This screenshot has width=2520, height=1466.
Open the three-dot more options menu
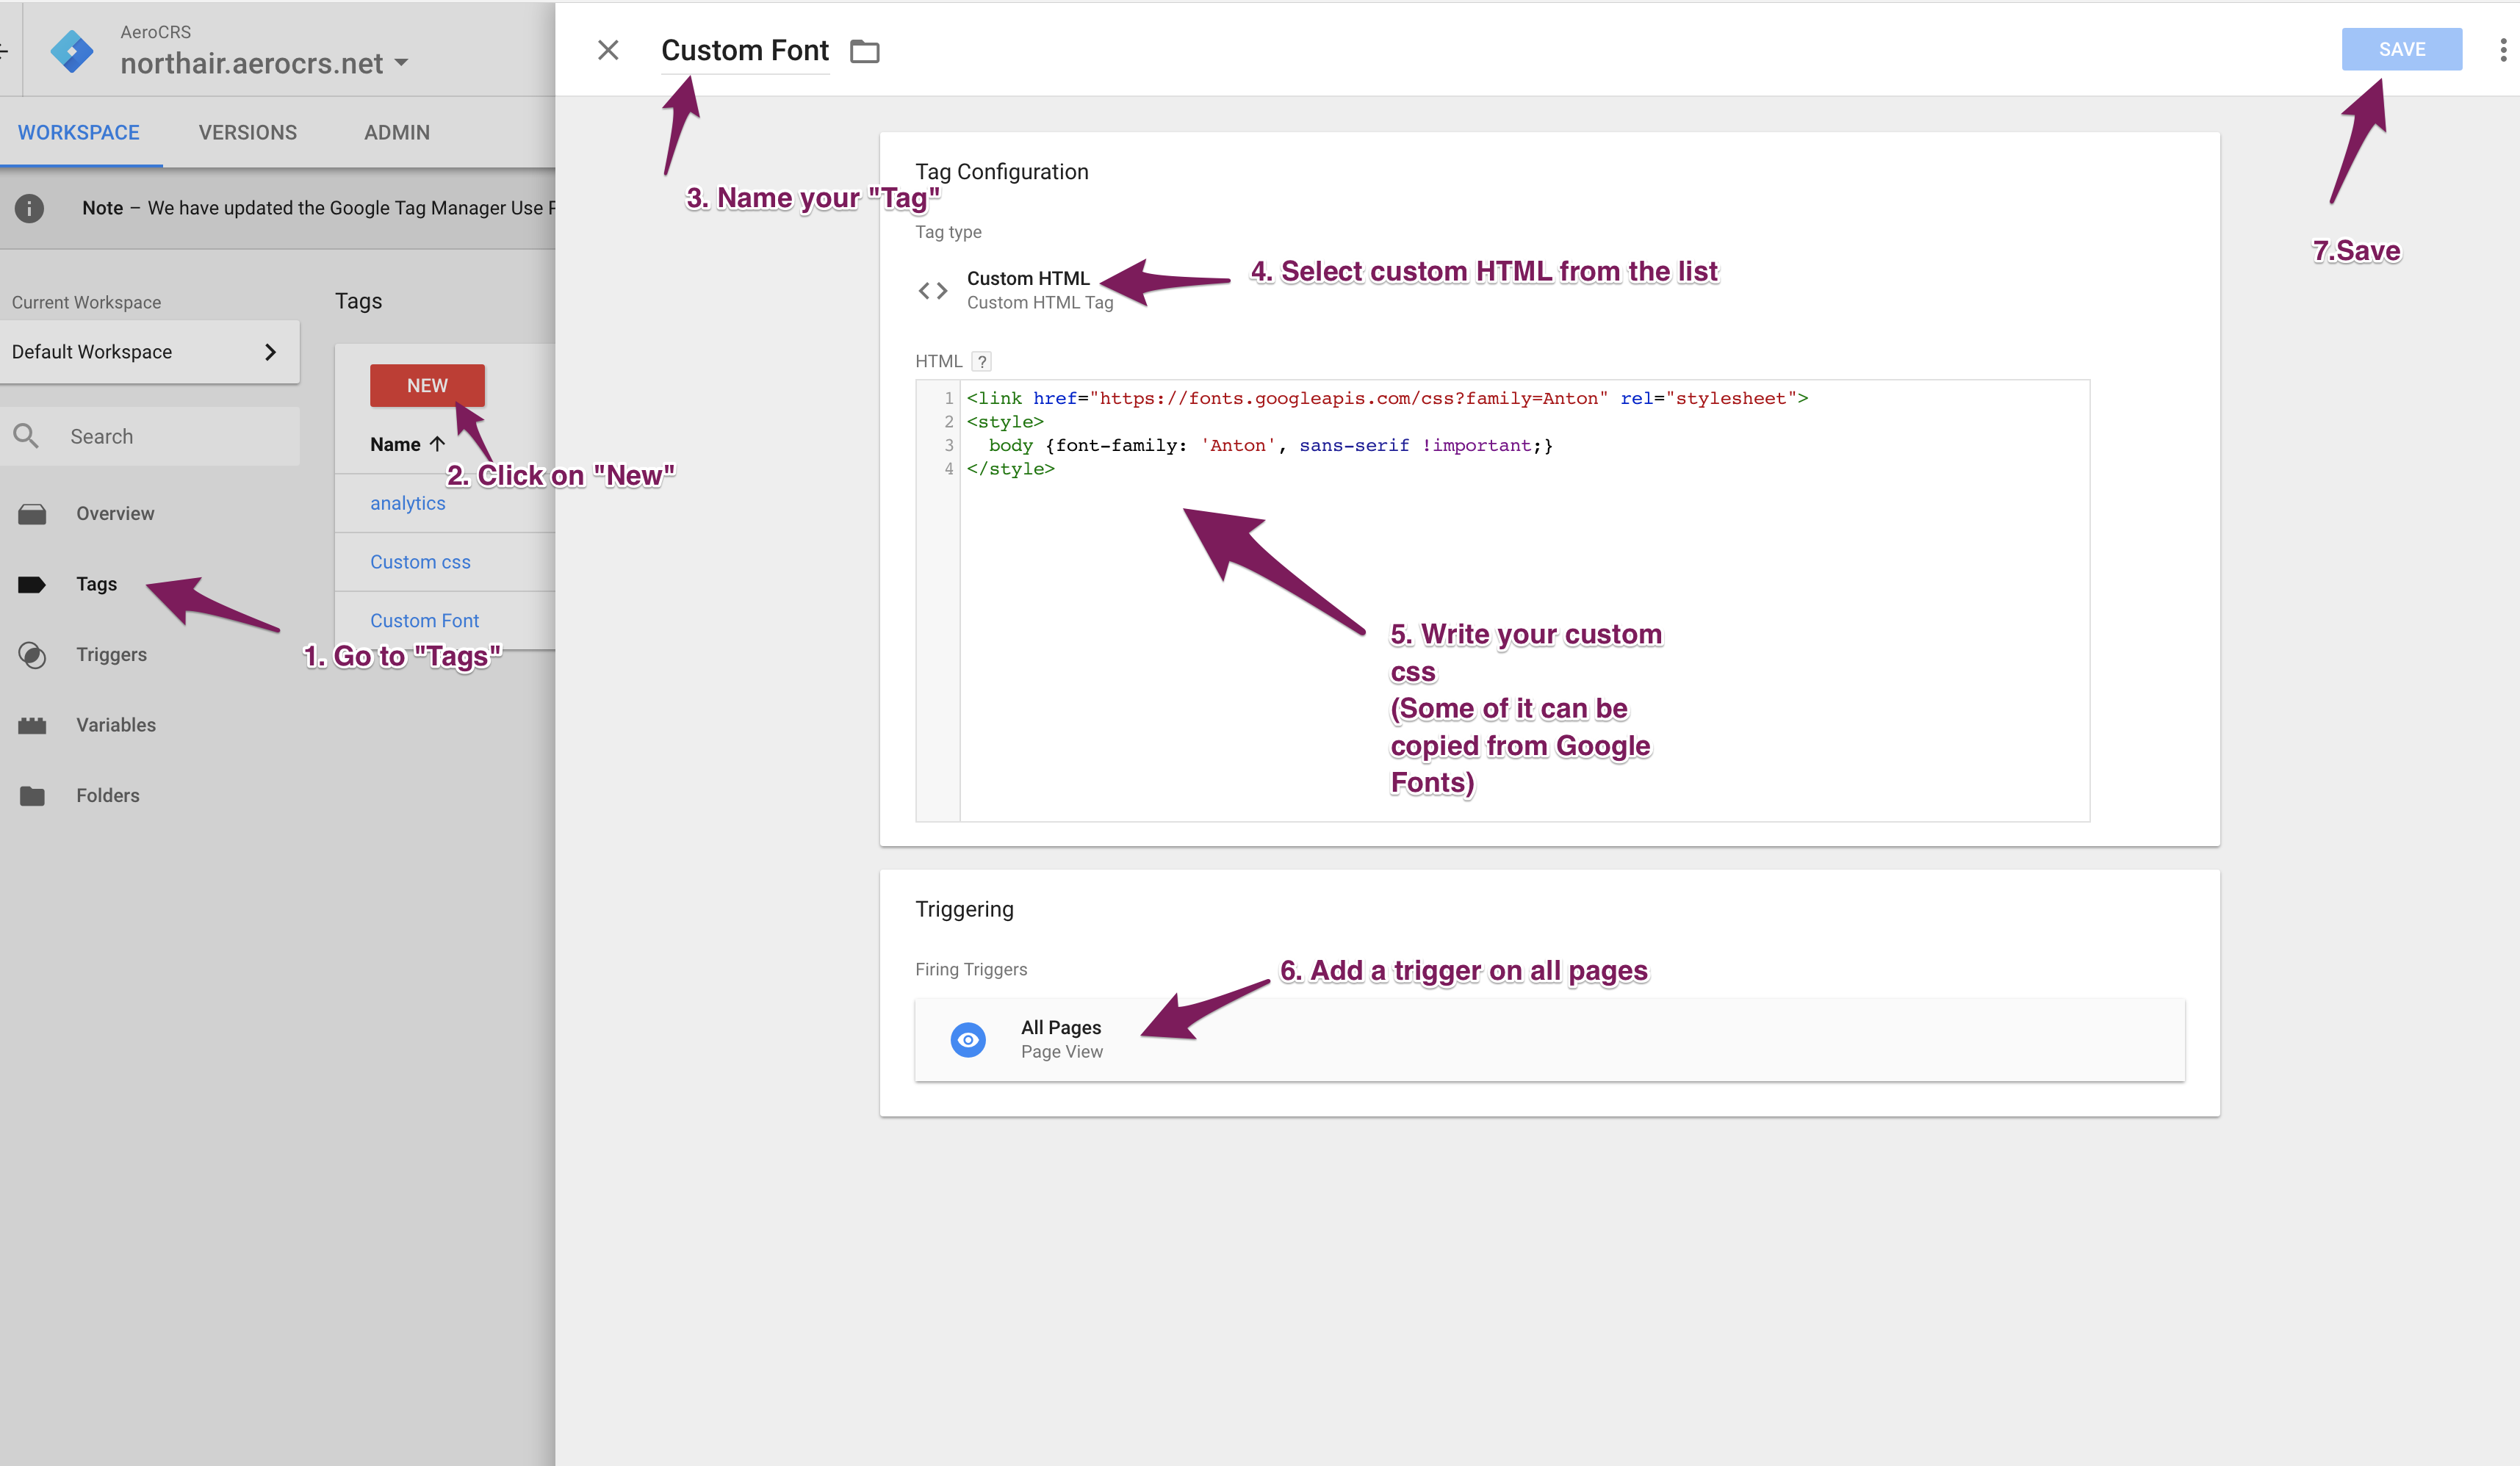pyautogui.click(x=2503, y=50)
